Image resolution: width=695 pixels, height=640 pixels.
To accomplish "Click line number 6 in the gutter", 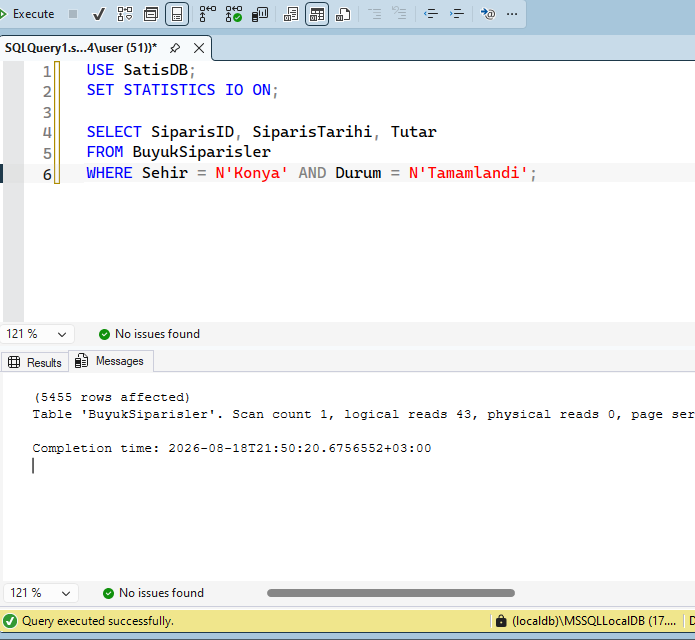I will click(47, 174).
